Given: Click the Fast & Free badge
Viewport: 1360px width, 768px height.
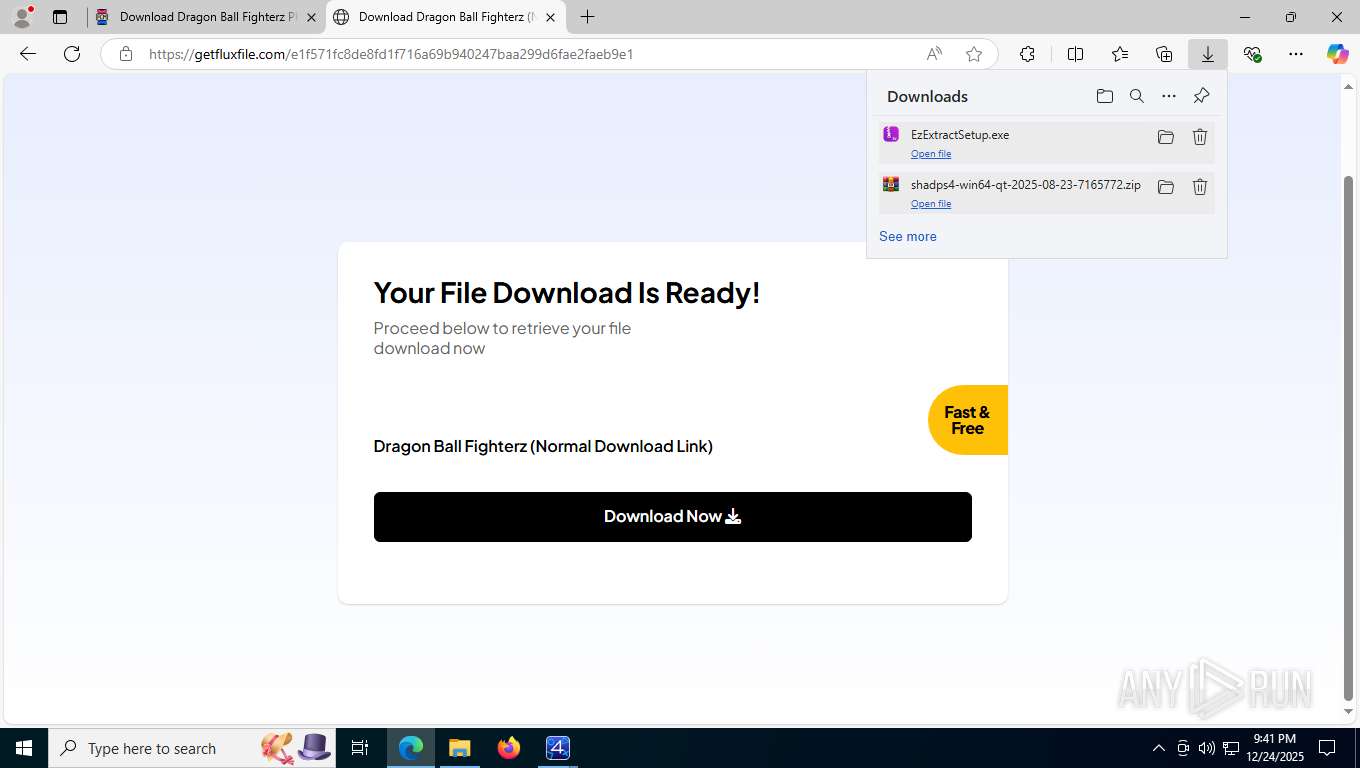Looking at the screenshot, I should [x=967, y=420].
